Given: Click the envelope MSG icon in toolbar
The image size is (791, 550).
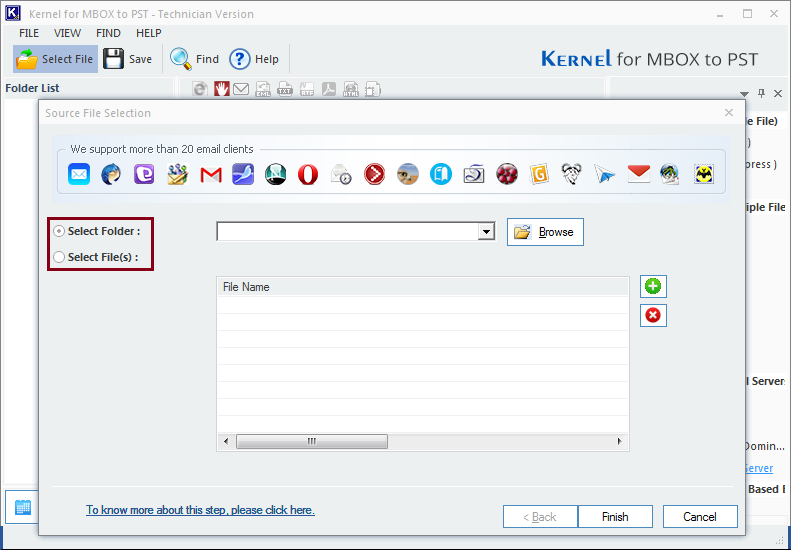Looking at the screenshot, I should (241, 89).
